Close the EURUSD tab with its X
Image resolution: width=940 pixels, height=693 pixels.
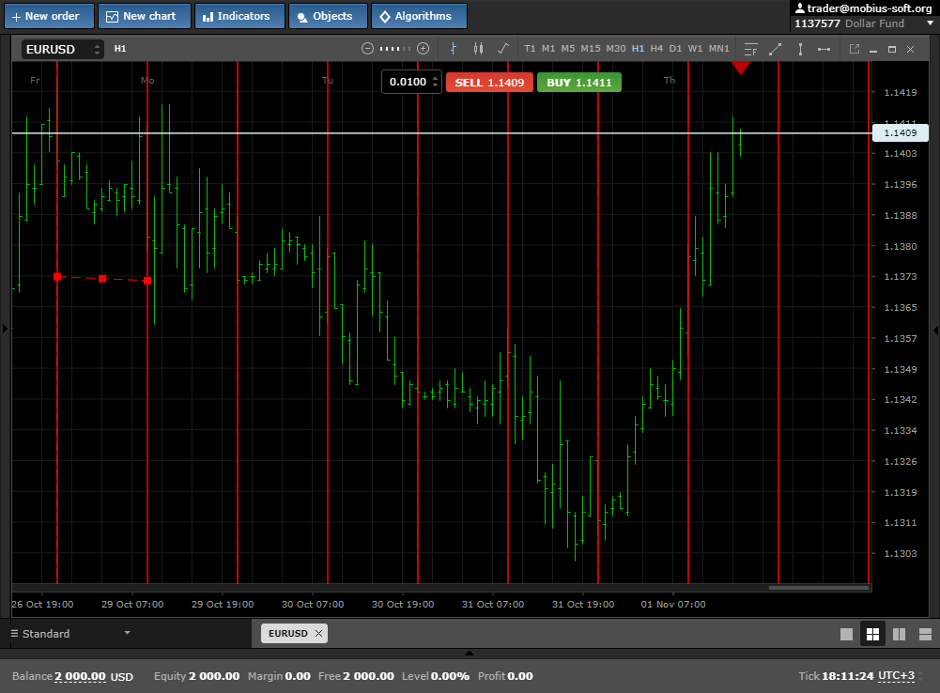click(x=319, y=633)
